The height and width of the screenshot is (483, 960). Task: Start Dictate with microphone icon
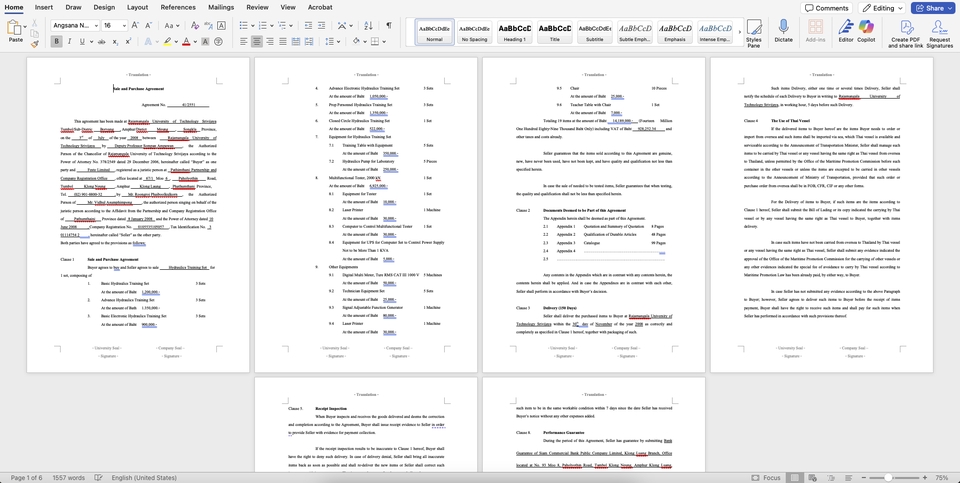tap(783, 31)
